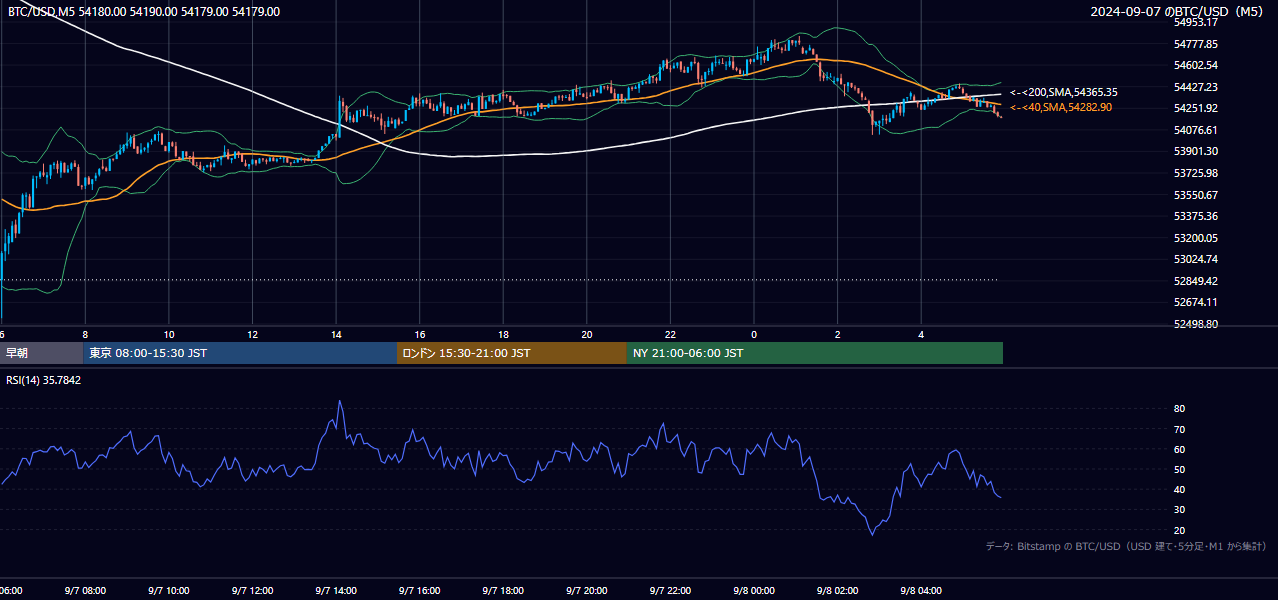
Task: Select the 200 SMA label 54365.35
Action: pyautogui.click(x=1064, y=92)
